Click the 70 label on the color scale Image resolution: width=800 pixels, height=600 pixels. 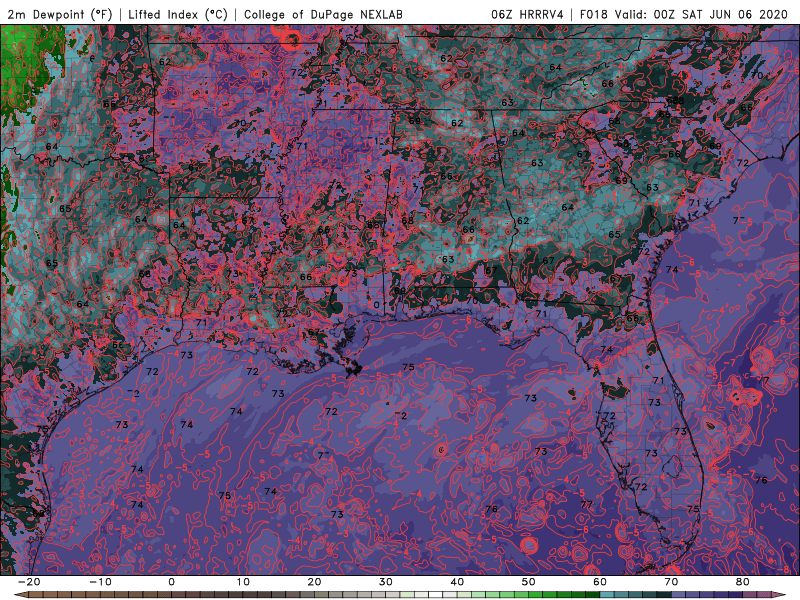click(671, 582)
